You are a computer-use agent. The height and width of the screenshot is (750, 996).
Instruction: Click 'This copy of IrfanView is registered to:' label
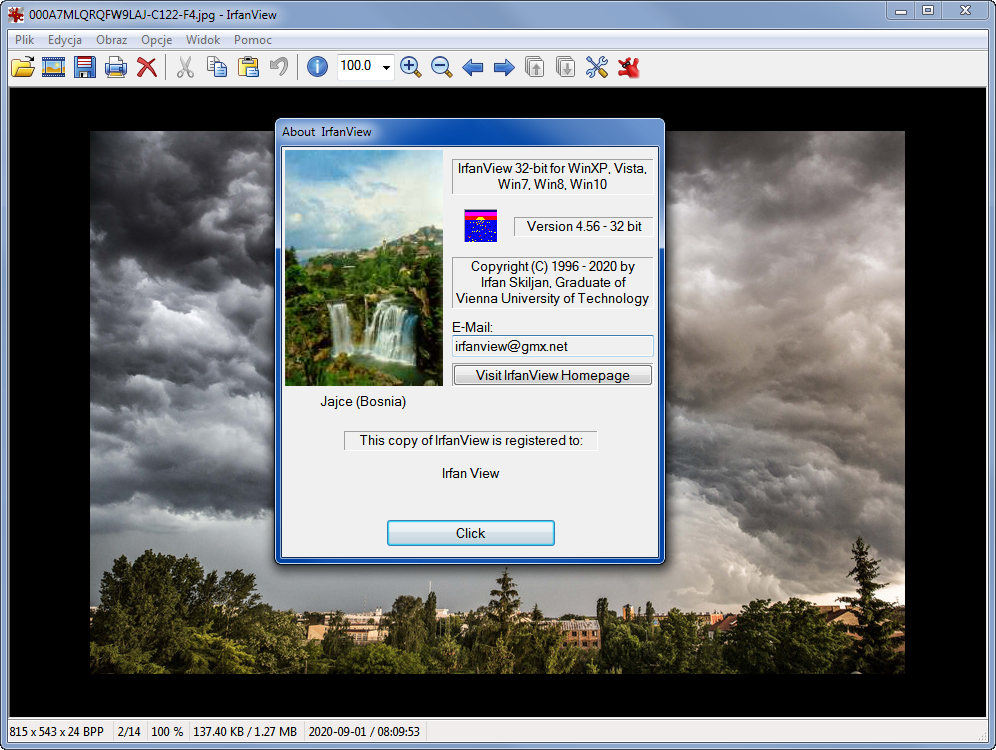(x=471, y=441)
